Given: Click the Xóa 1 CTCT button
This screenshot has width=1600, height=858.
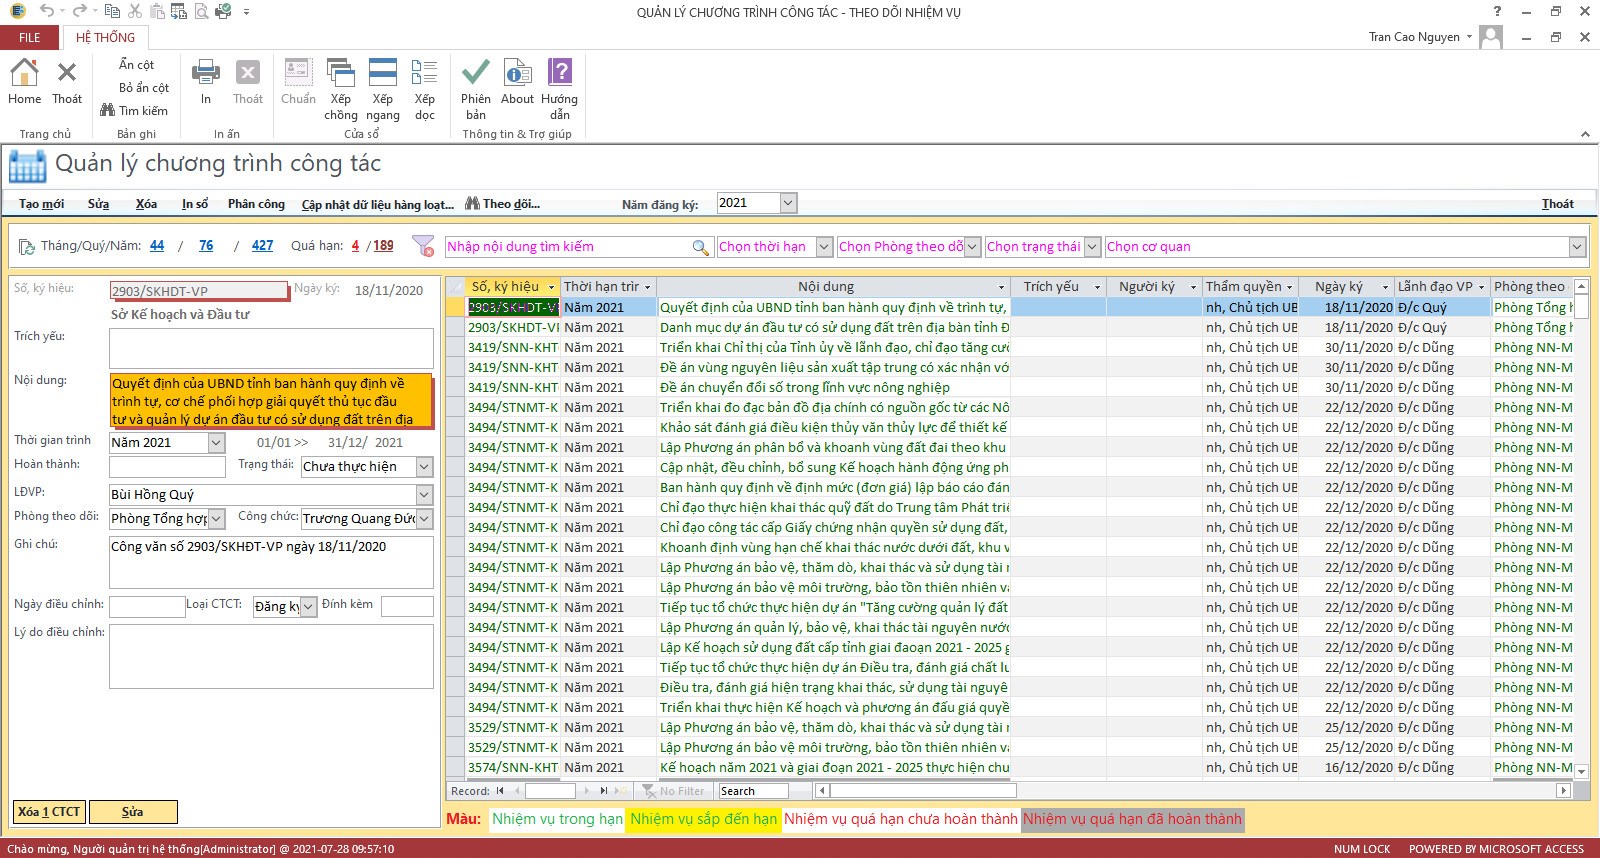Looking at the screenshot, I should point(49,812).
